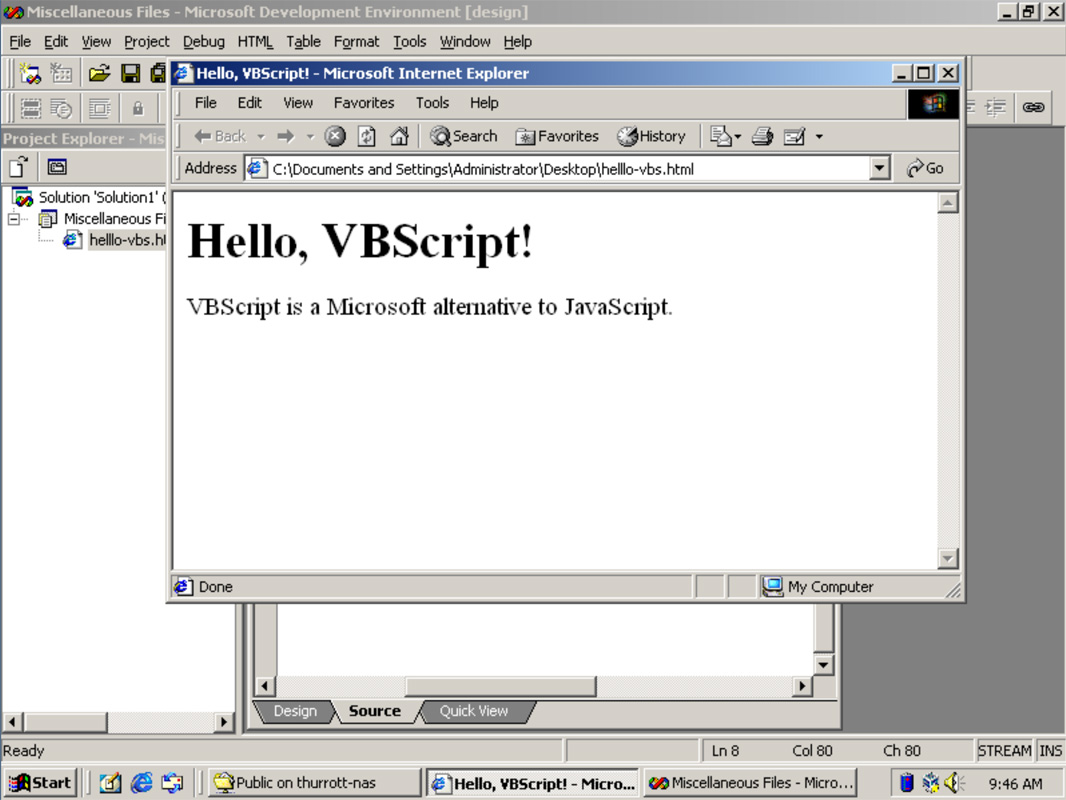This screenshot has height=800, width=1066.
Task: Click the Save floppy disk icon
Action: [130, 73]
